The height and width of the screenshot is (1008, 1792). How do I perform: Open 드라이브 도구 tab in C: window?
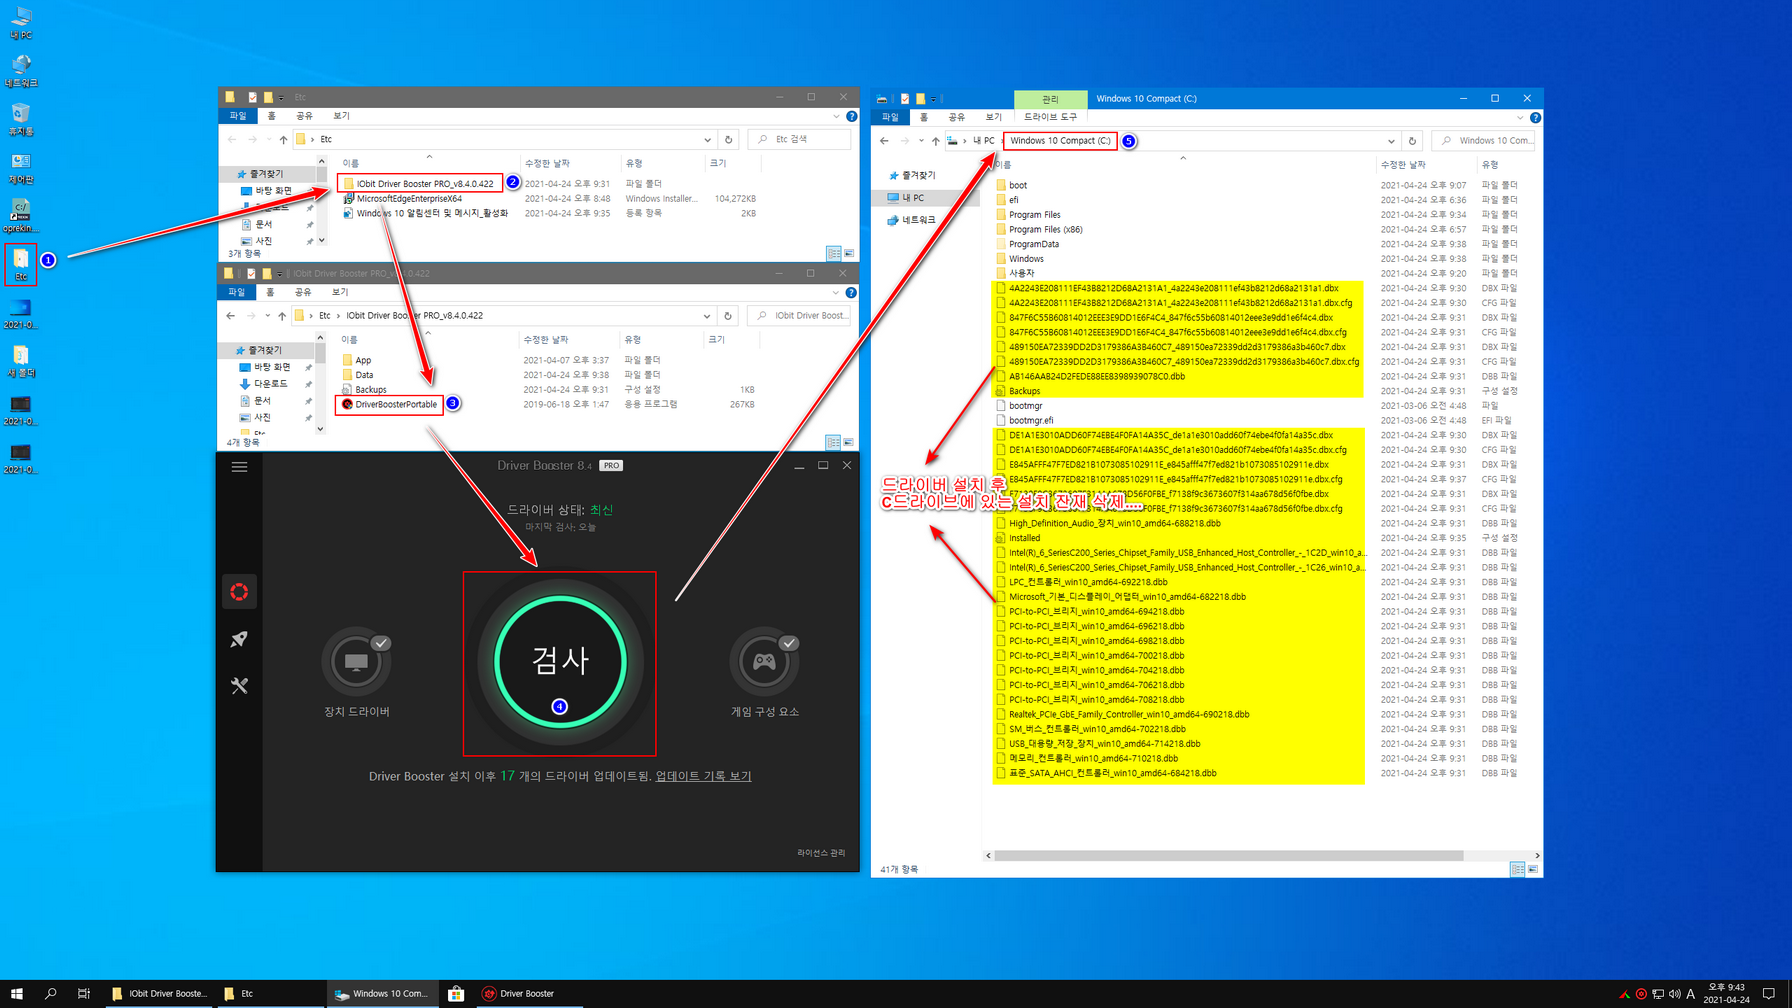[x=1050, y=117]
